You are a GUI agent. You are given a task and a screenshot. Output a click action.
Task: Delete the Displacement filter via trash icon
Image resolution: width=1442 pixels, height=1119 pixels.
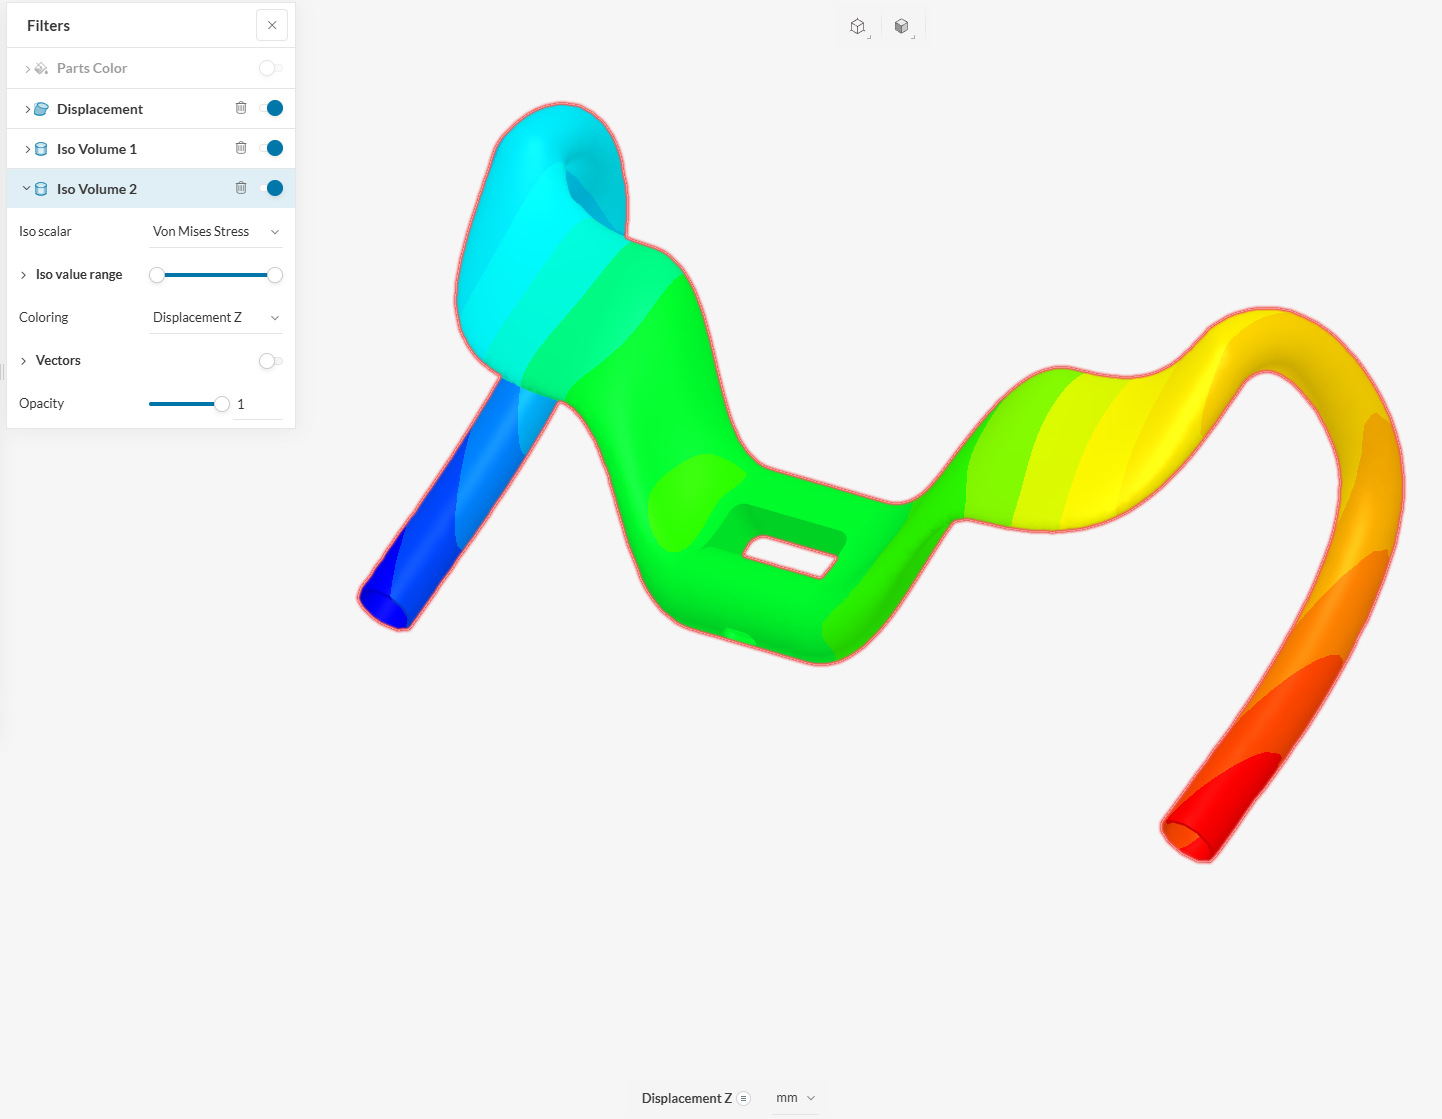[x=241, y=108]
